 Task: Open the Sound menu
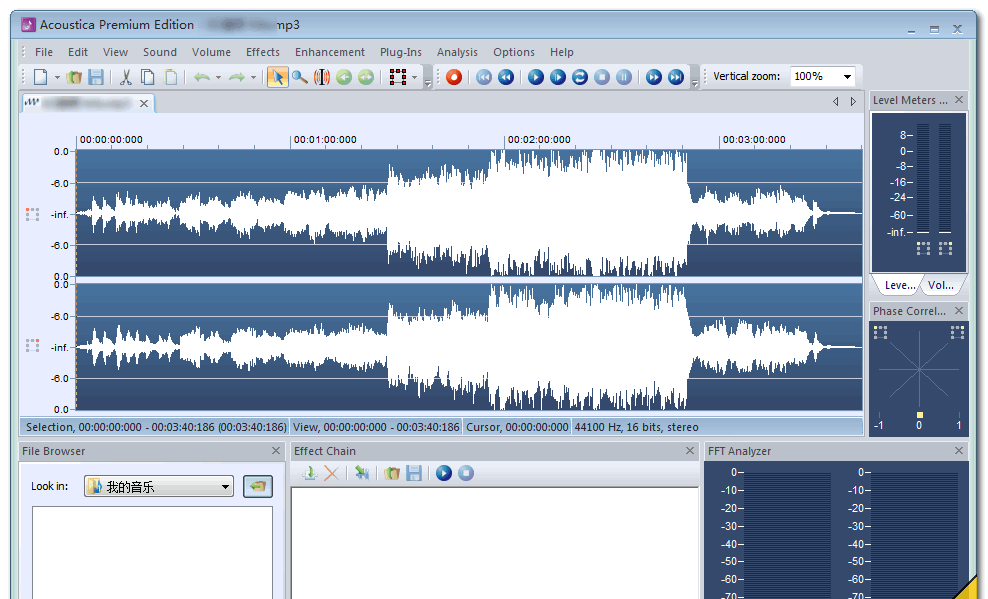click(159, 52)
